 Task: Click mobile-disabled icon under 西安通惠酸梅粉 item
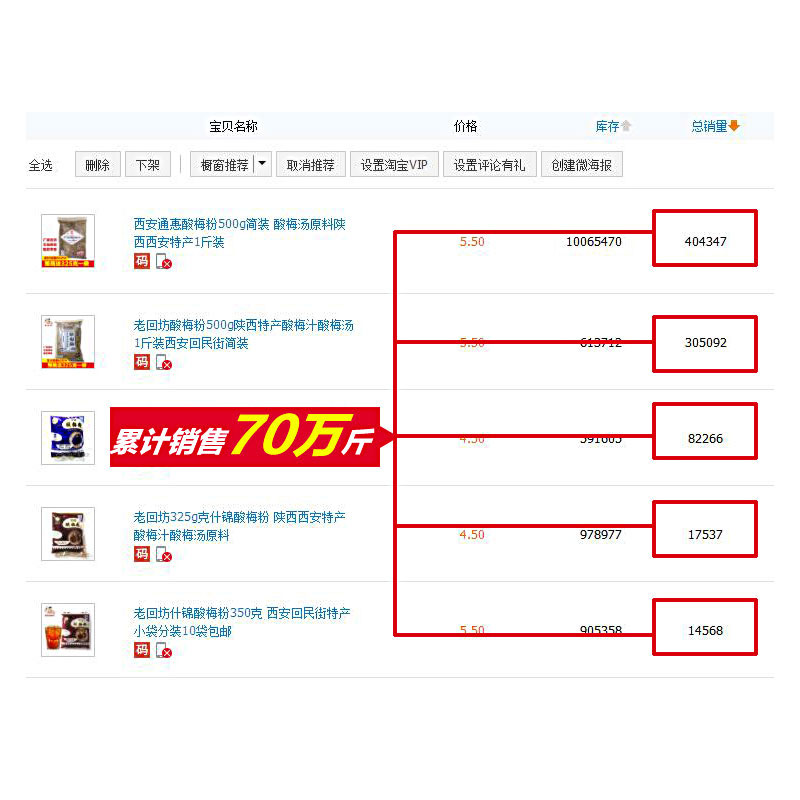[x=164, y=261]
